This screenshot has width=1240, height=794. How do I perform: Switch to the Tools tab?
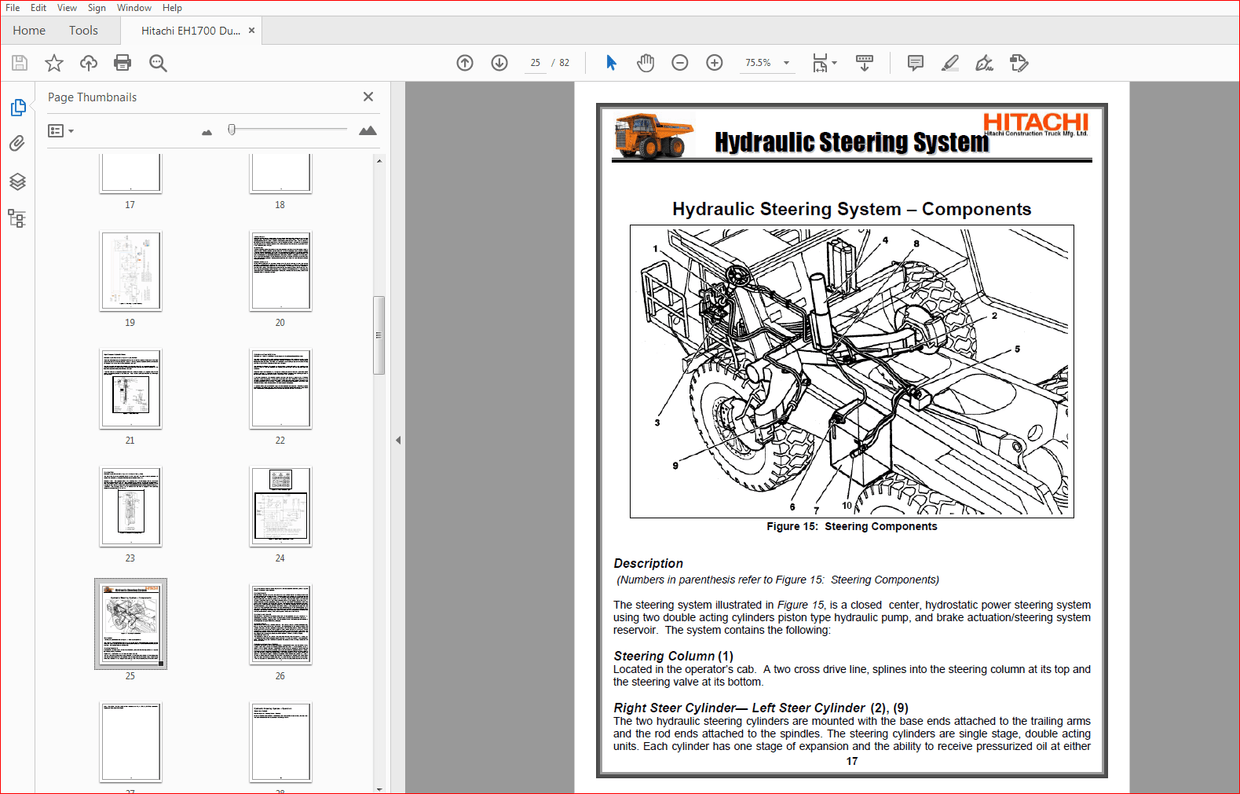(83, 30)
